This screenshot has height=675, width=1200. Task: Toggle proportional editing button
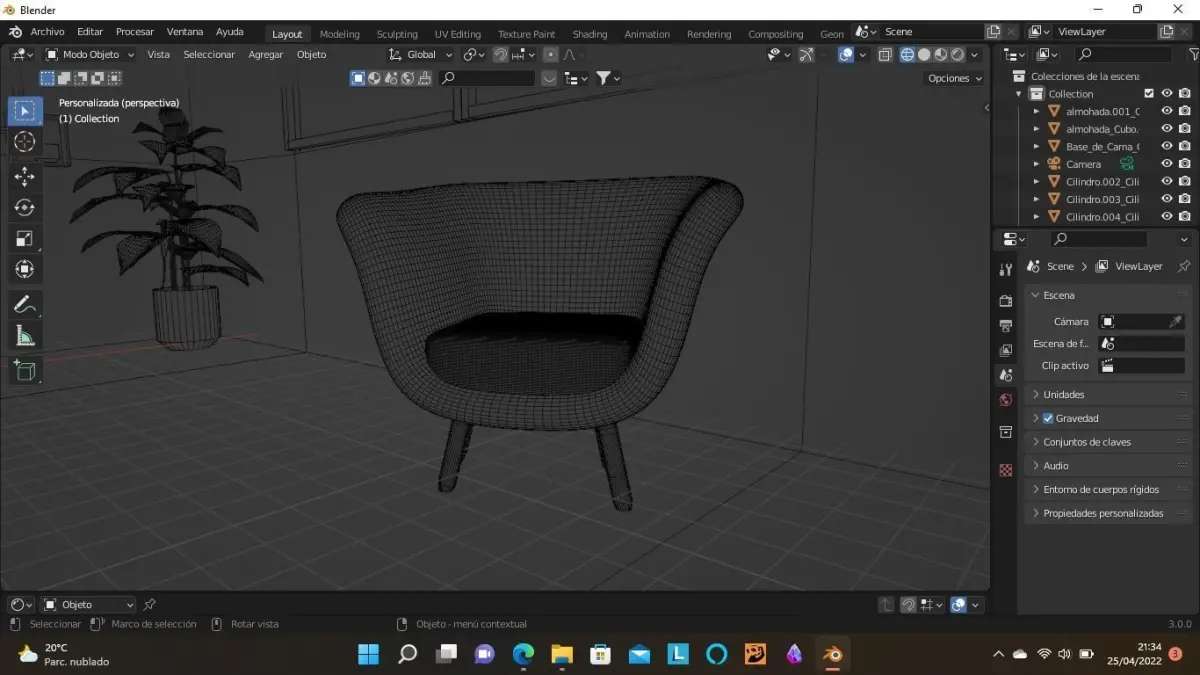pos(550,55)
